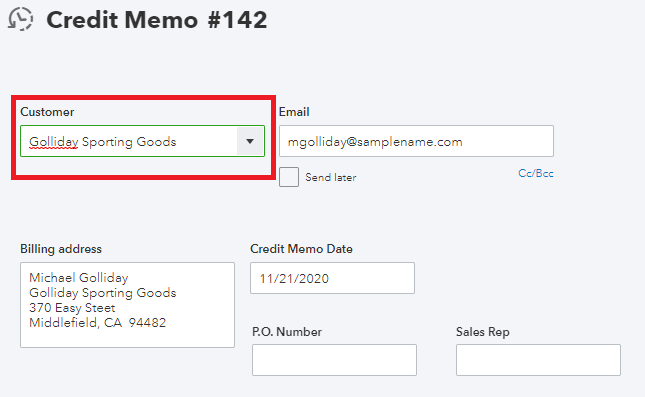Click the P.O. Number label
This screenshot has width=645, height=397.
click(x=287, y=332)
